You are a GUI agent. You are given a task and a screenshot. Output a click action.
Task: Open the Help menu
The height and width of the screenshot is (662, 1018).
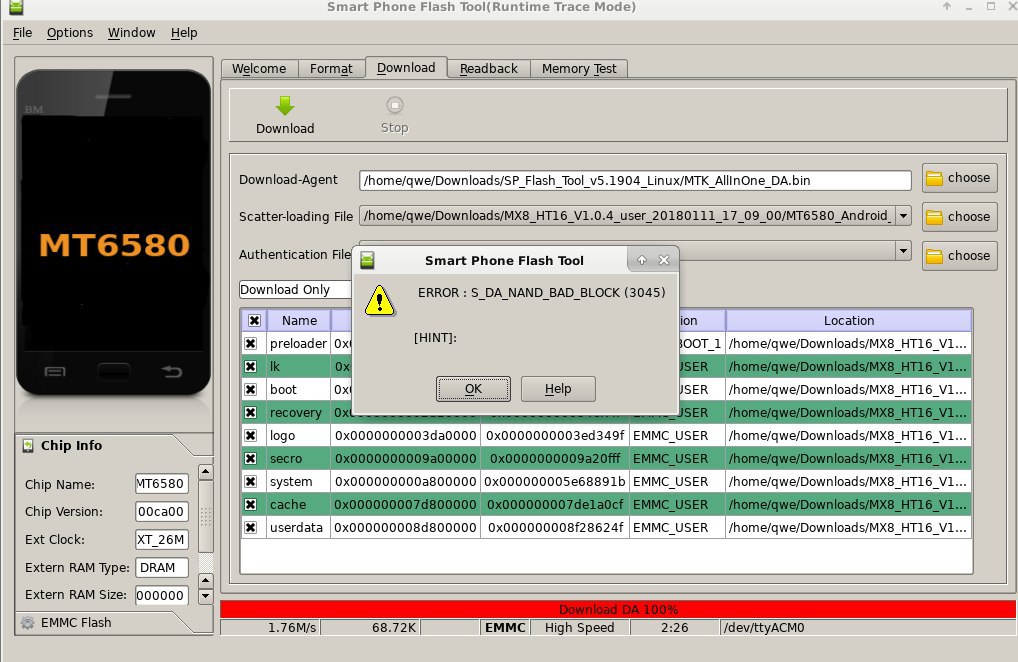[184, 32]
